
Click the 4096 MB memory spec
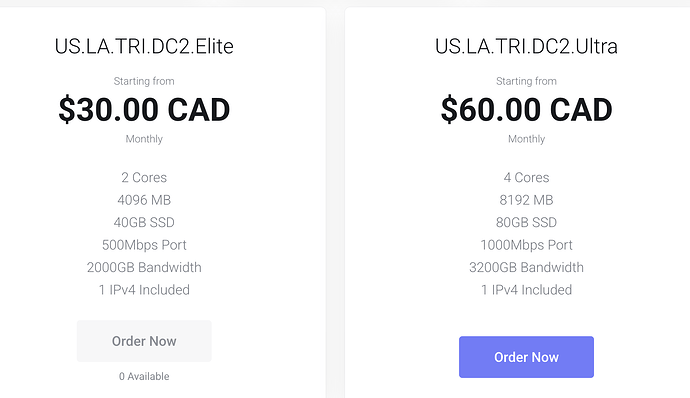click(144, 200)
